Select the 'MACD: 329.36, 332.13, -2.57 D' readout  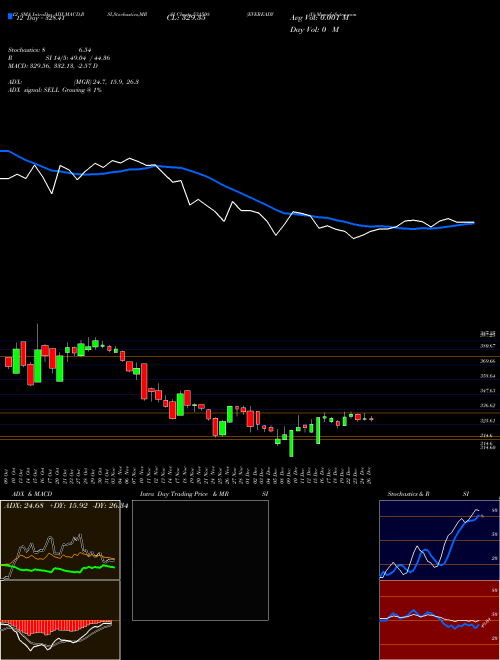point(53,66)
